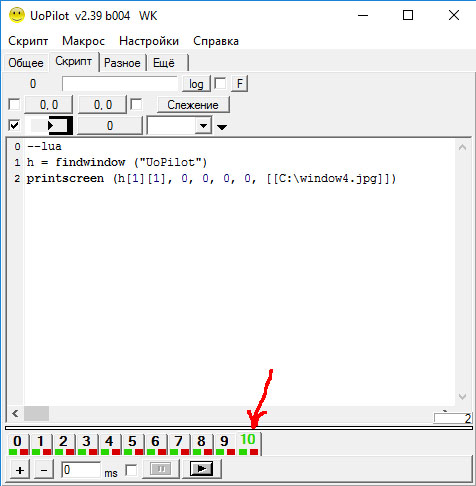
Task: Switch to the Разное tab
Action: pos(122,63)
